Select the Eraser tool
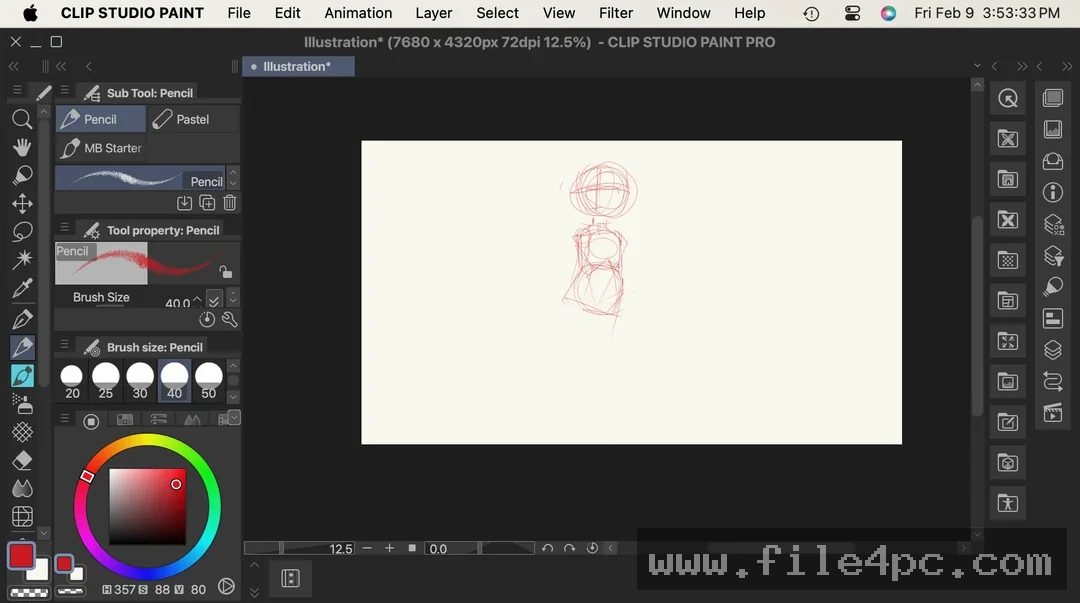 pos(22,460)
